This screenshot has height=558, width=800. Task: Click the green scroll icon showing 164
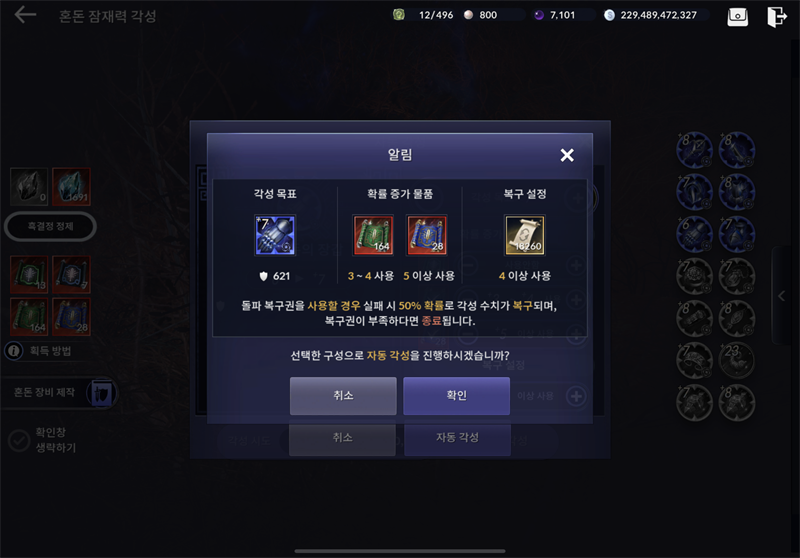[x=373, y=235]
